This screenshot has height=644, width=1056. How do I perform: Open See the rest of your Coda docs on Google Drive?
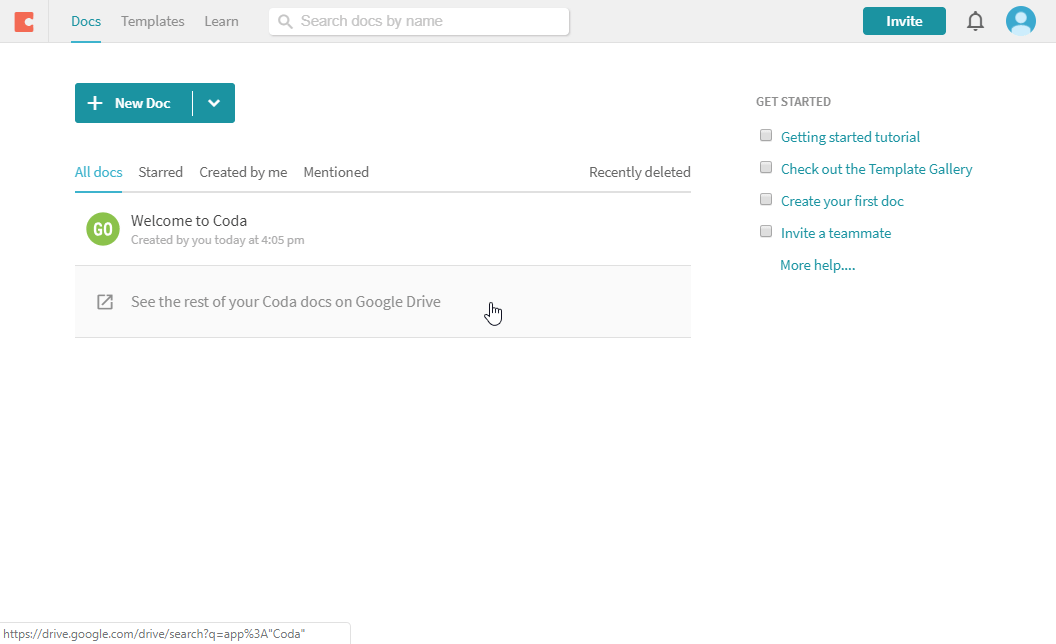click(x=383, y=302)
